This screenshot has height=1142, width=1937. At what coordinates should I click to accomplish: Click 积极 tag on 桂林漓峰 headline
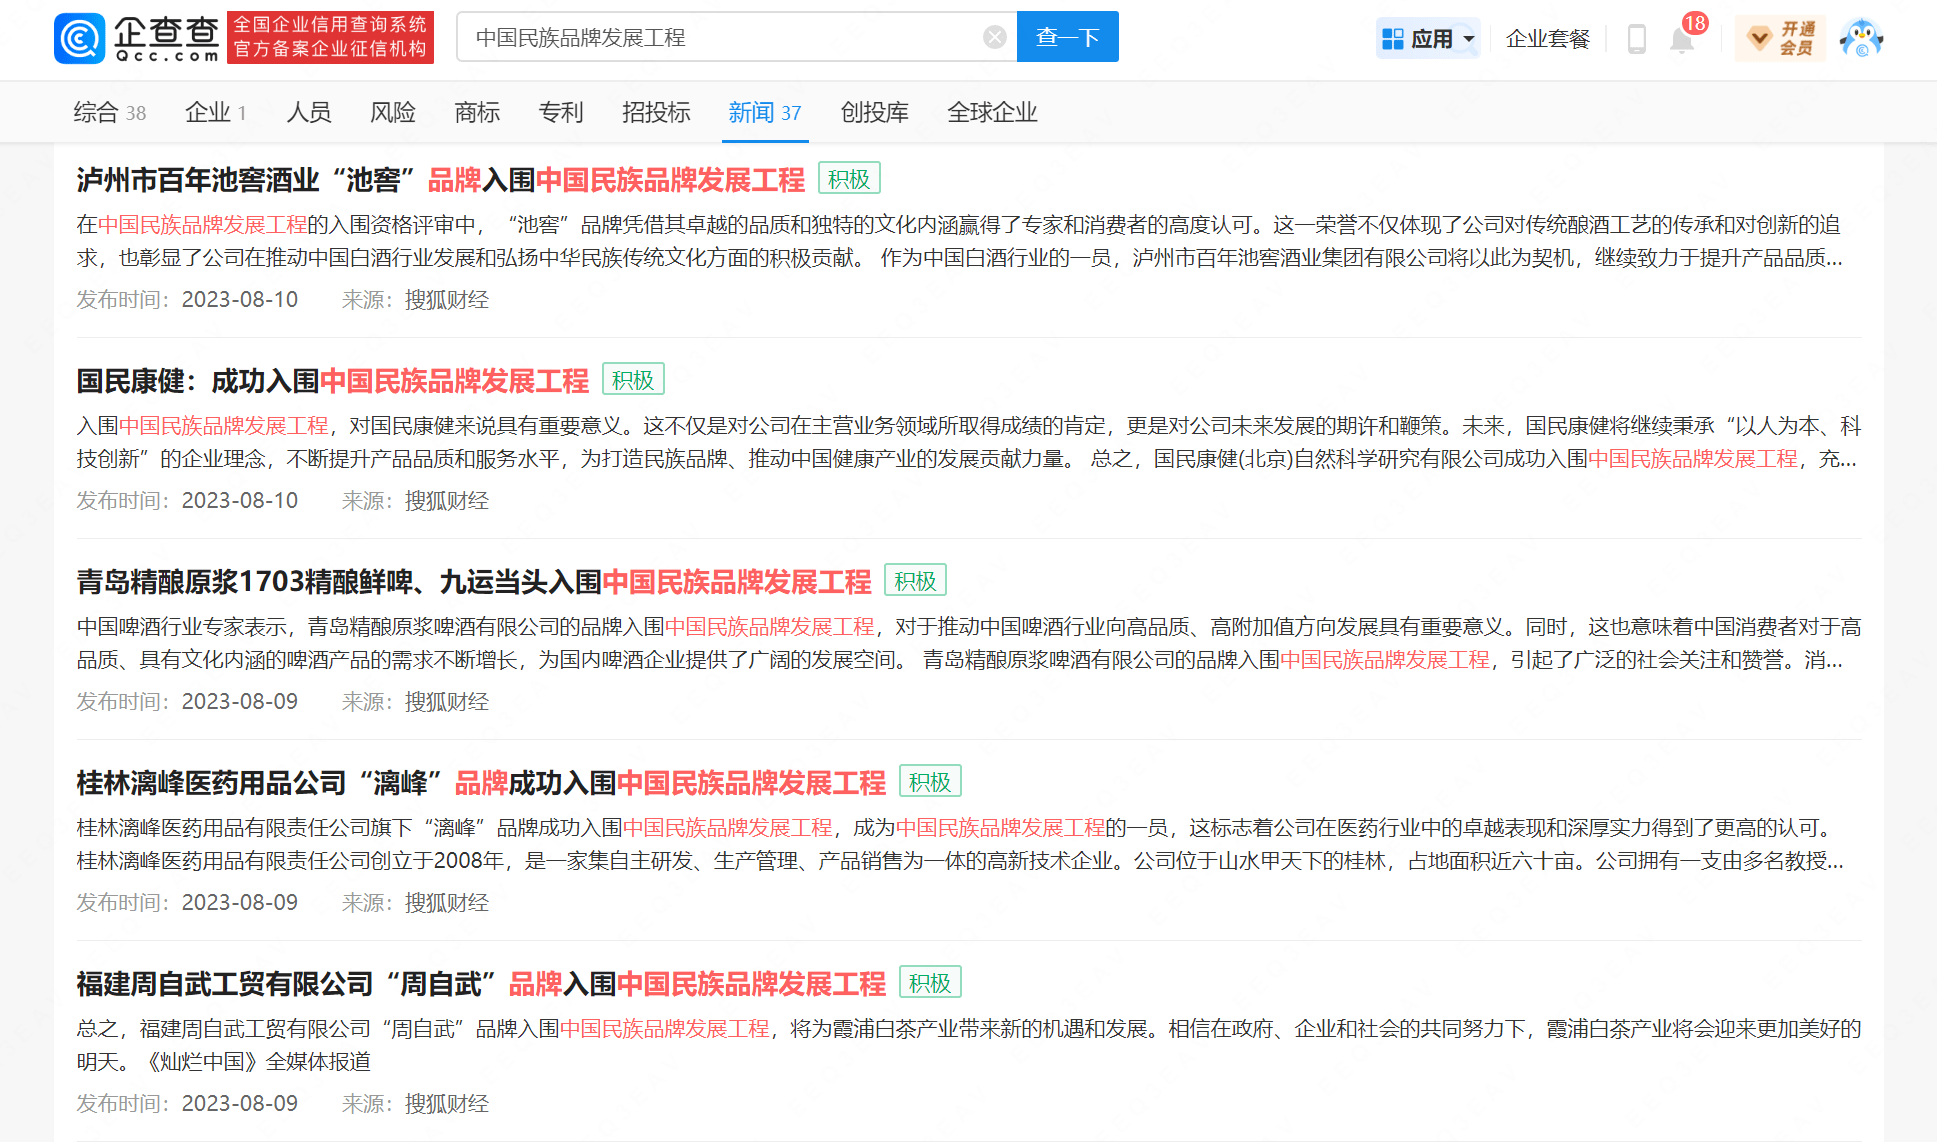pyautogui.click(x=930, y=782)
